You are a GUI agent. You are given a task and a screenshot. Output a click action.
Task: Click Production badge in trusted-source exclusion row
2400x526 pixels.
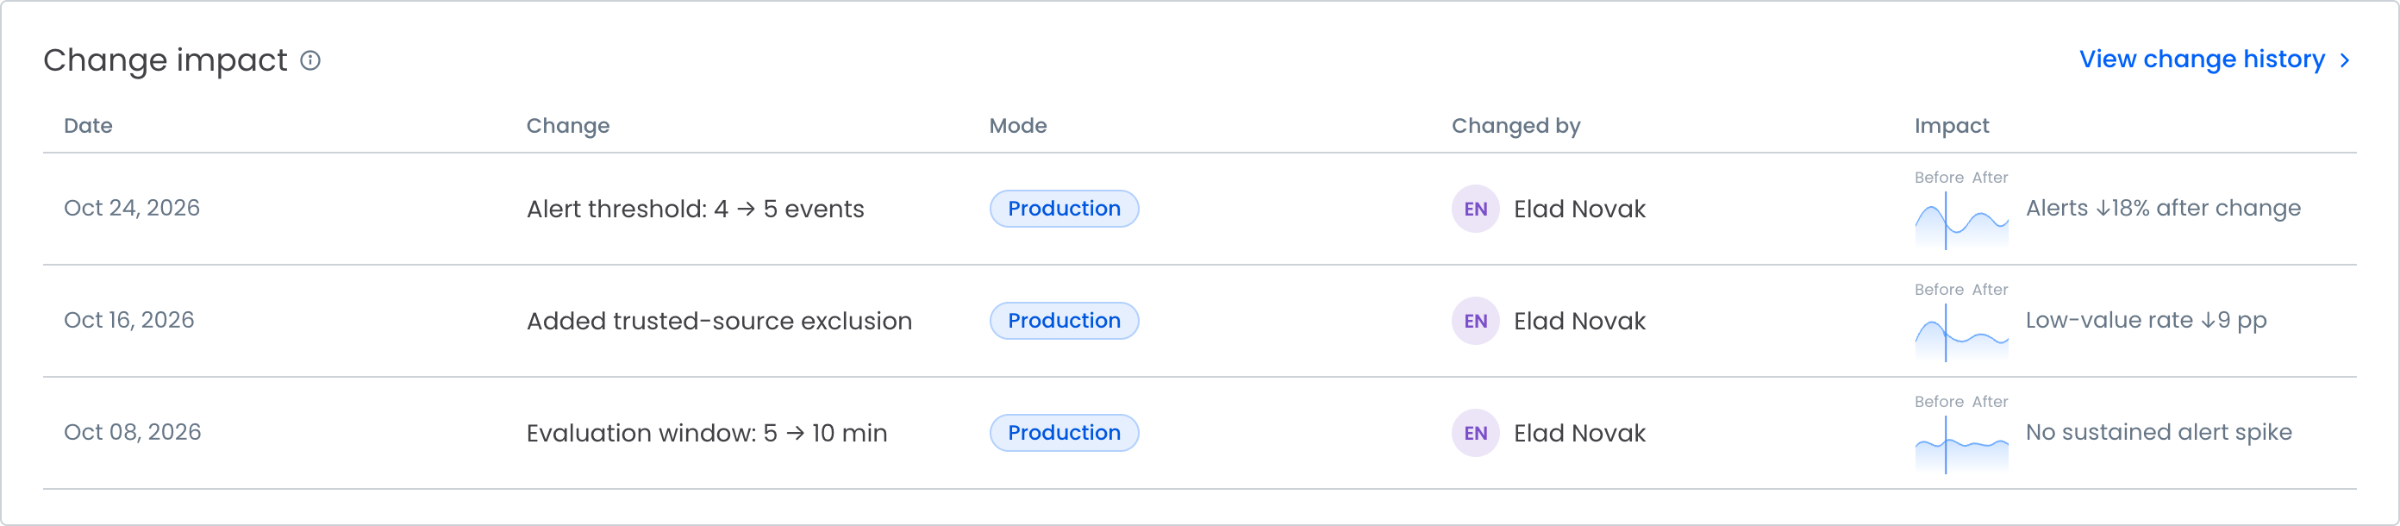click(x=1064, y=321)
